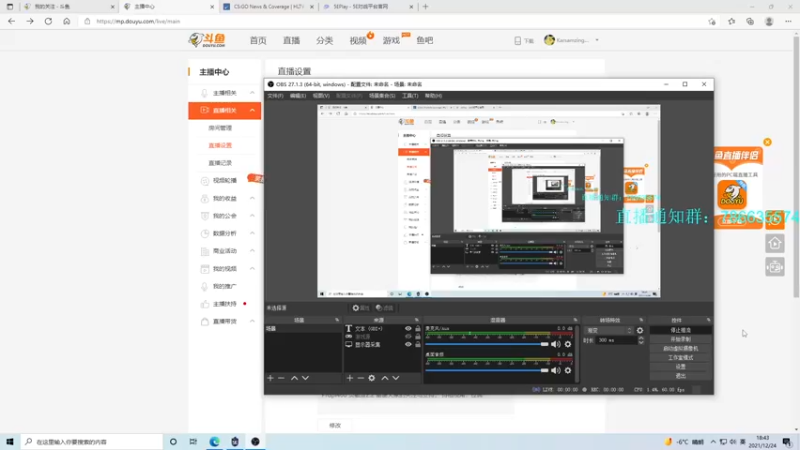Screen dimensions: 800x450
Task: Go back in browser history
Action: click(x=11, y=21)
